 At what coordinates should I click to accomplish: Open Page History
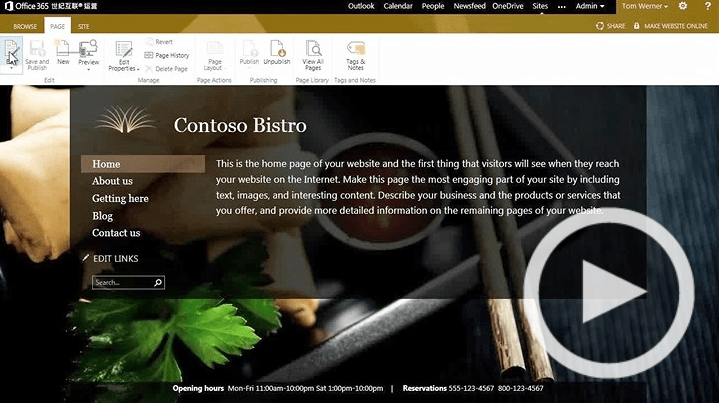(167, 55)
